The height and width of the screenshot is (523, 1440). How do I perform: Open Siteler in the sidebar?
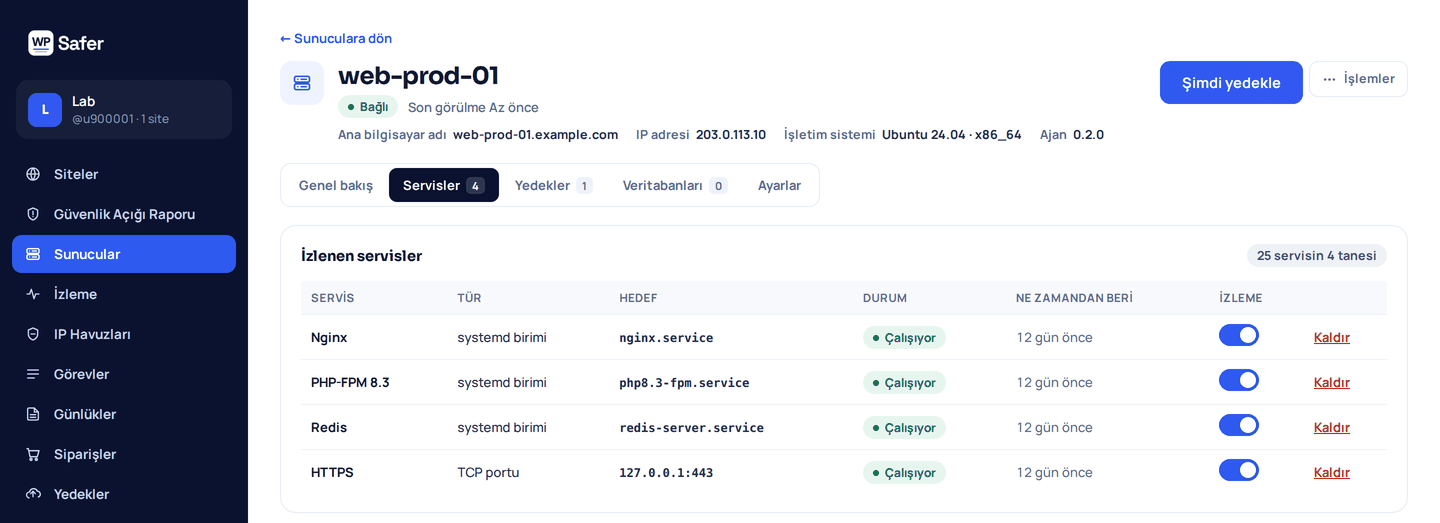pyautogui.click(x=124, y=174)
